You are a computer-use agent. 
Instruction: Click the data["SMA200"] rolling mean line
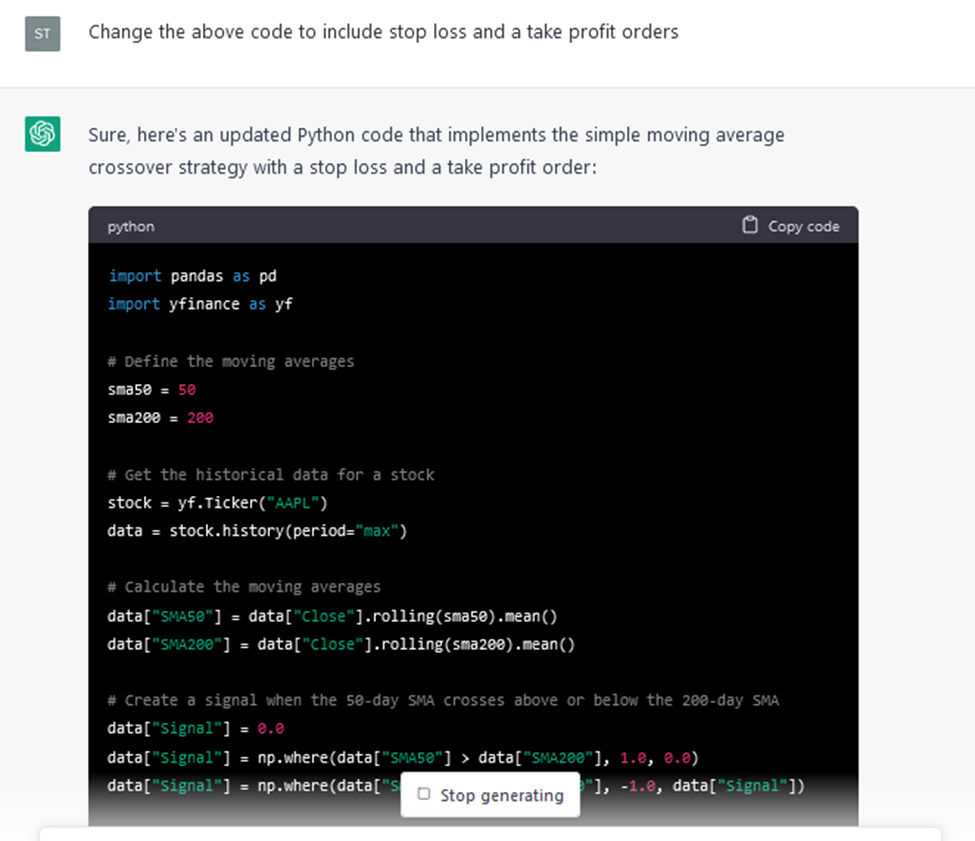click(341, 645)
